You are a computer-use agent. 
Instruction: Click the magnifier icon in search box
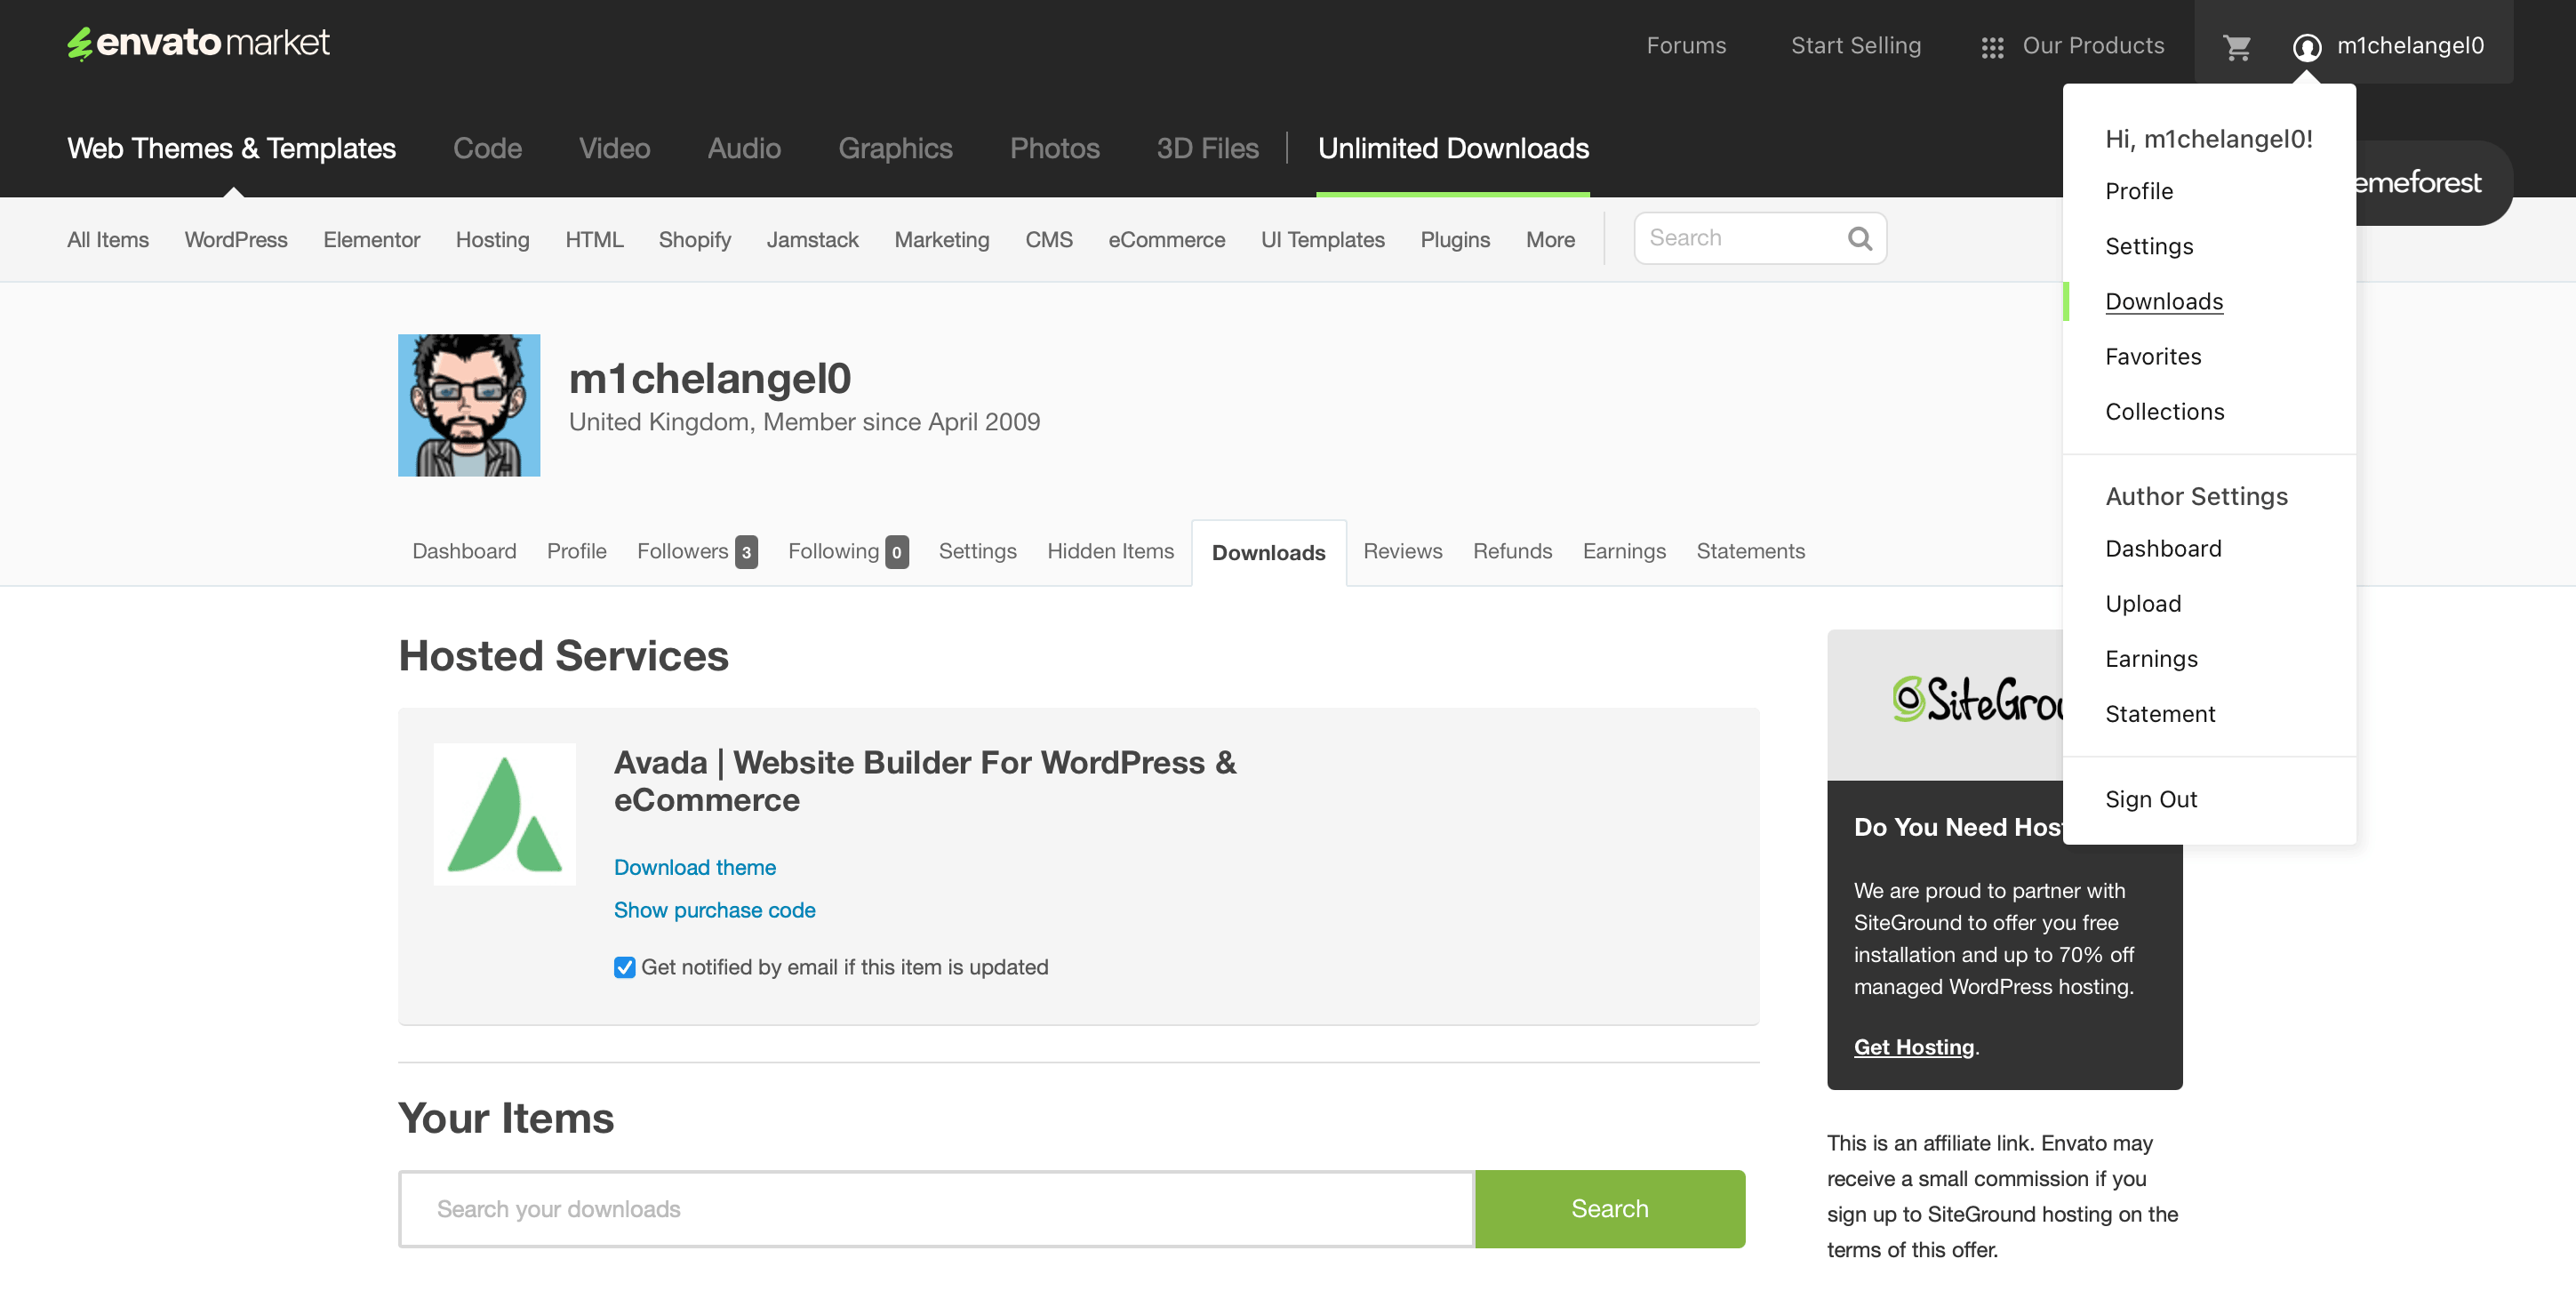pyautogui.click(x=1859, y=238)
